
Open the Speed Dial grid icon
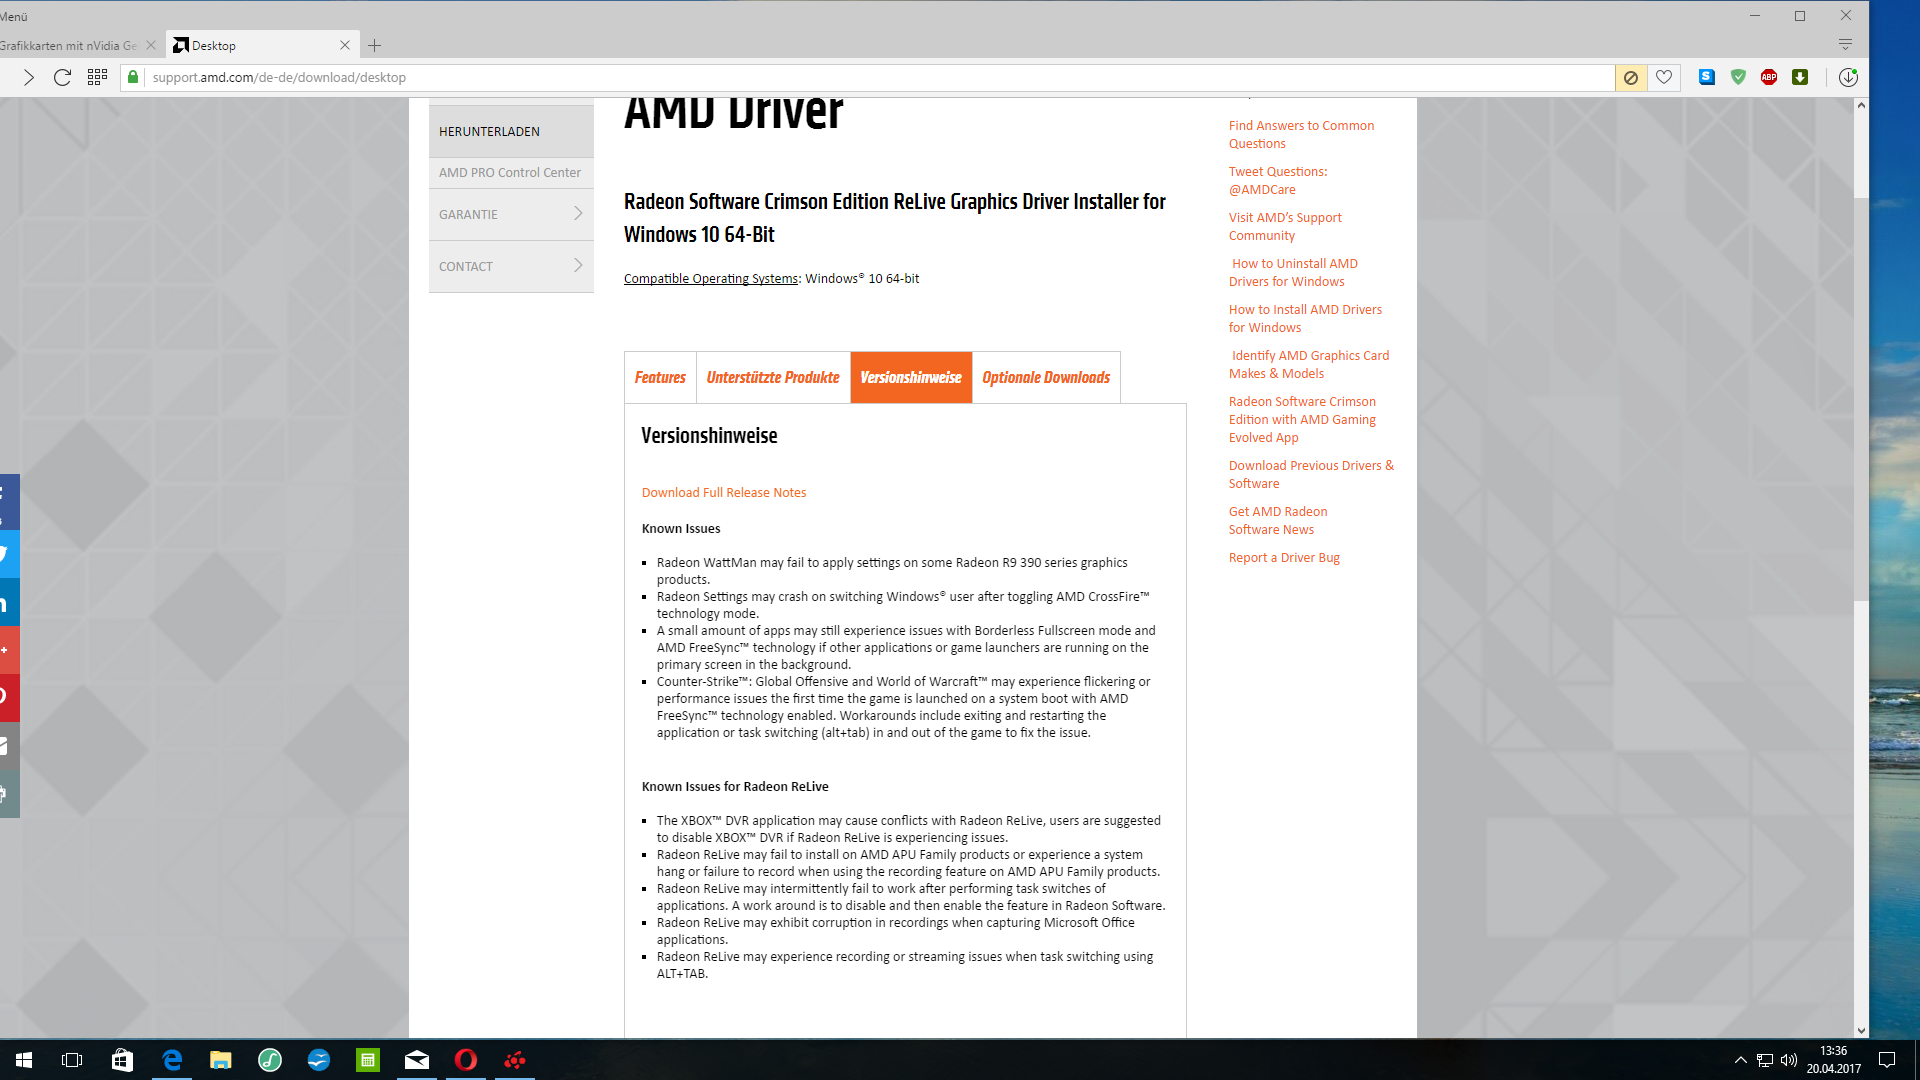(x=97, y=77)
